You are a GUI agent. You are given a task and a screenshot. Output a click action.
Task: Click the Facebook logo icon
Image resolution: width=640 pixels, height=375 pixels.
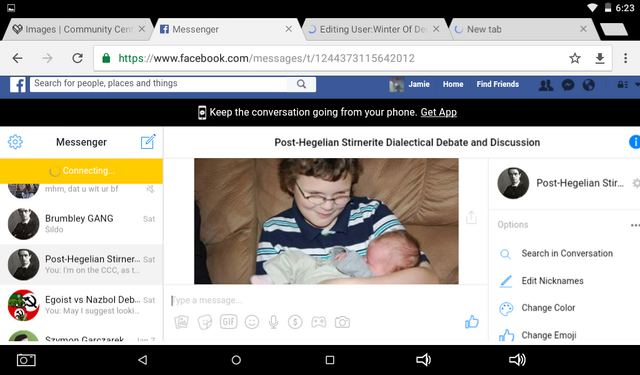point(18,85)
